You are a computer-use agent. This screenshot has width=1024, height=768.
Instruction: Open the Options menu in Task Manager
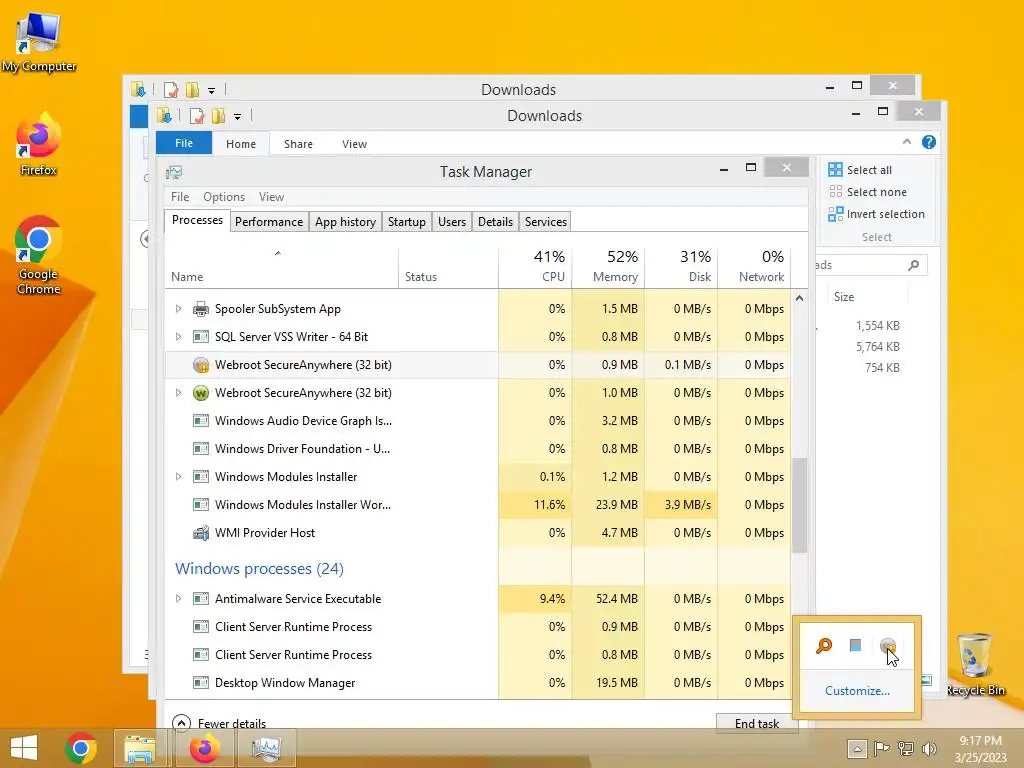pos(224,197)
